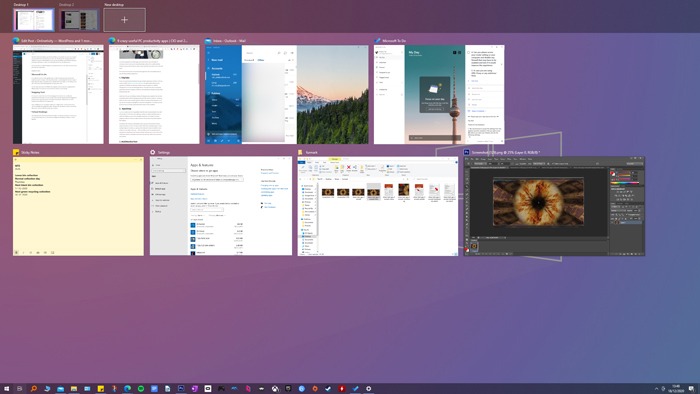Switch to the Desktop 2 thumbnail
Image resolution: width=700 pixels, height=394 pixels.
[79, 20]
